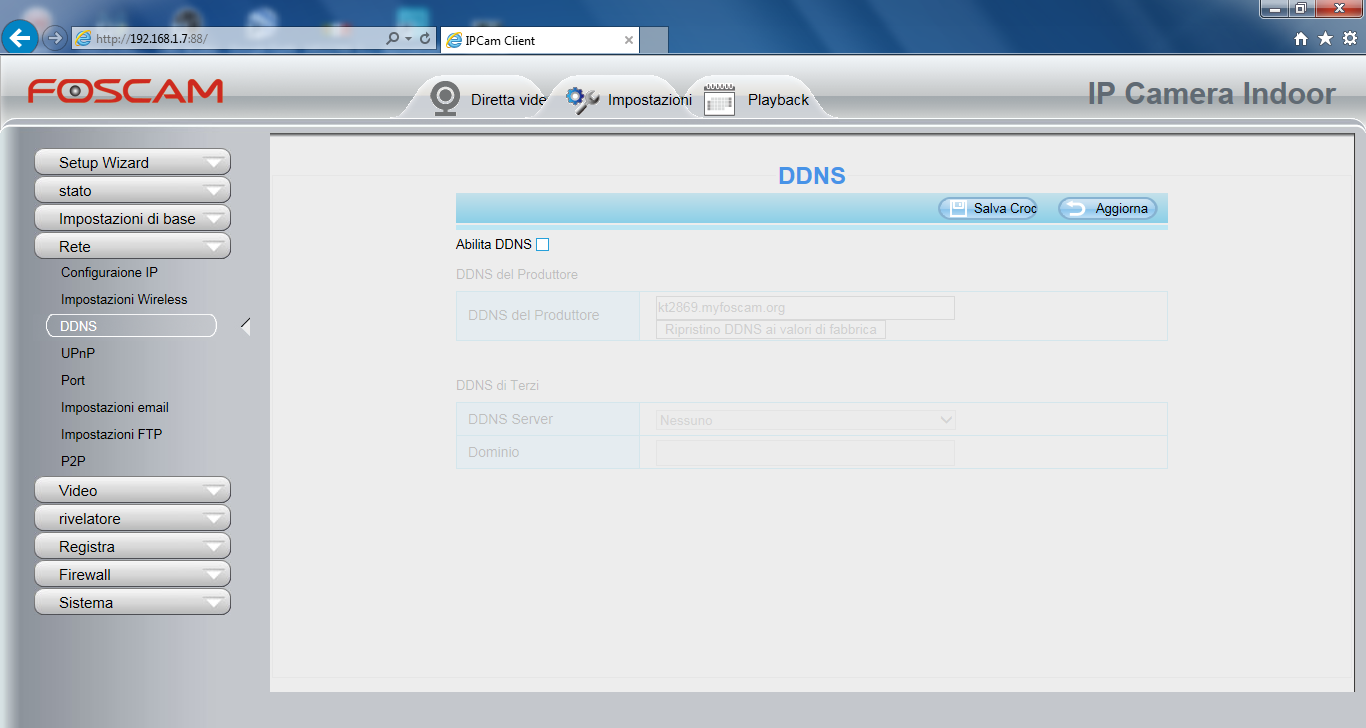Open the favorites star icon
Viewport: 1366px width, 728px height.
coord(1325,38)
